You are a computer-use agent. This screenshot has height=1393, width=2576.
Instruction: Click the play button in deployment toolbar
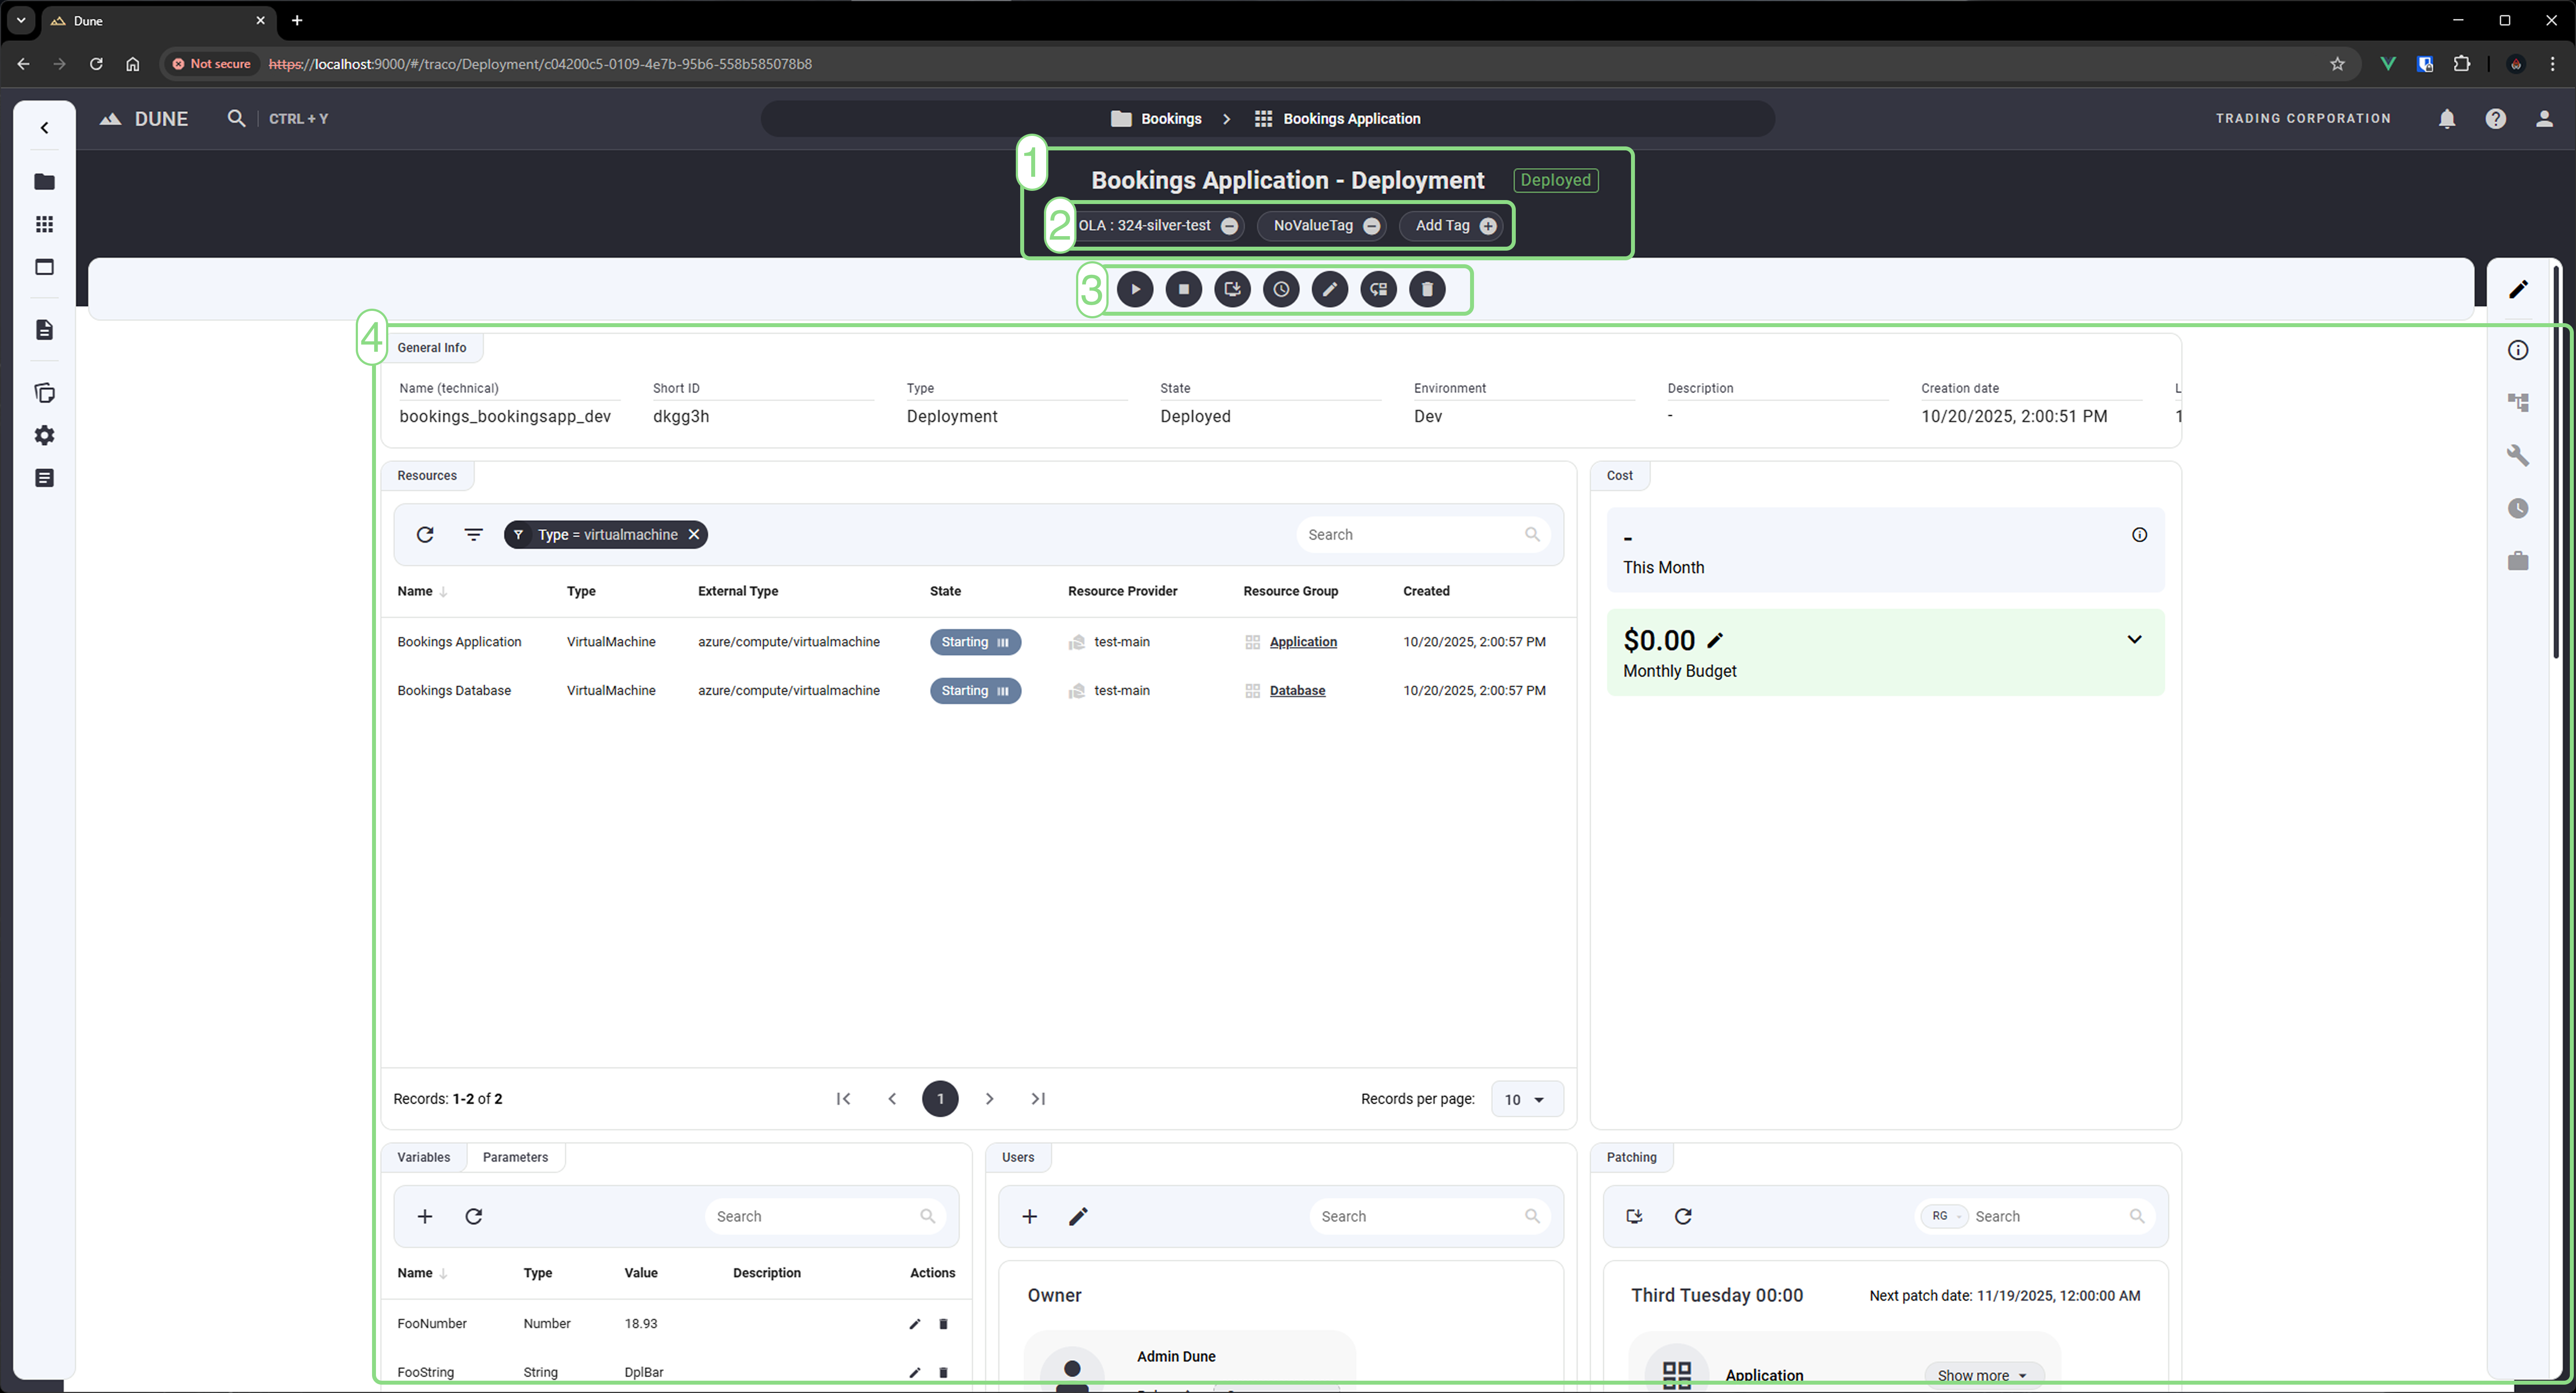coord(1135,289)
